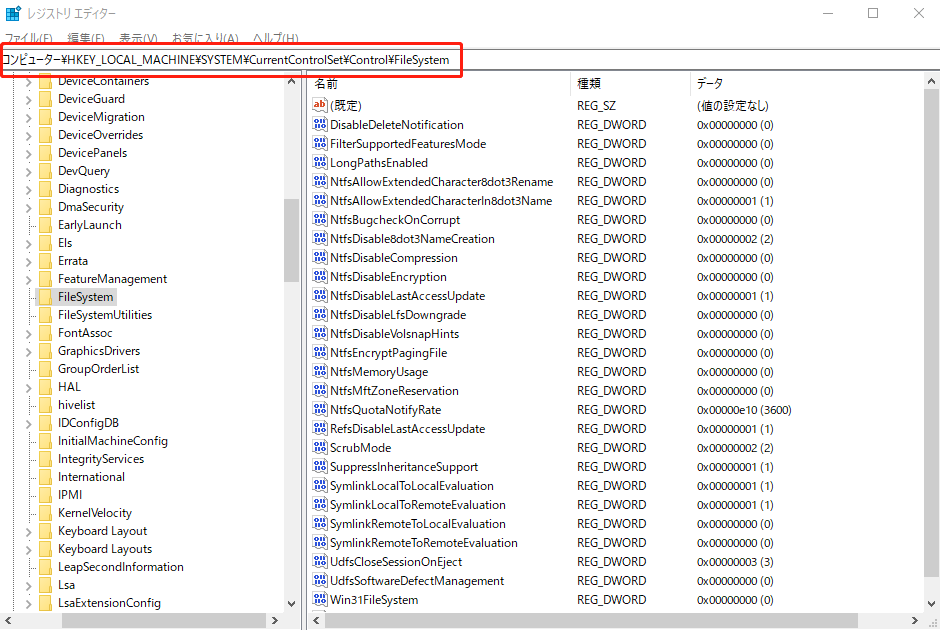
Task: Click the values pane scroll up arrow
Action: tap(931, 81)
